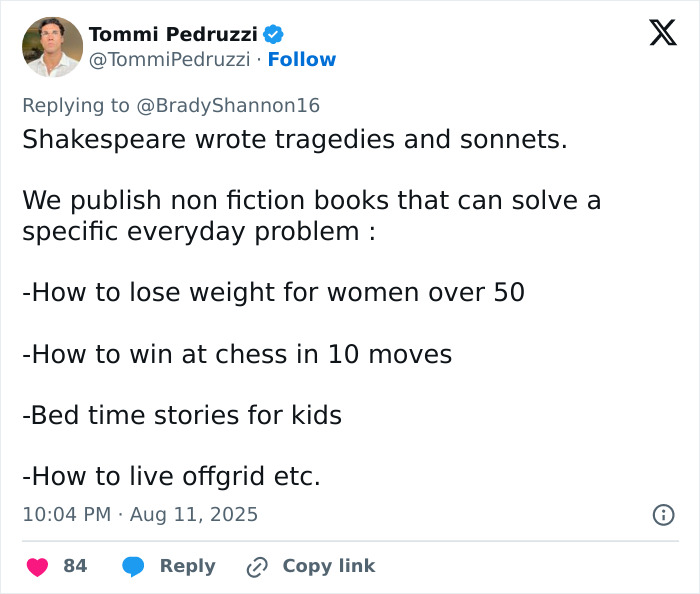Click the "Bed time stories for kids" line

pos(182,415)
